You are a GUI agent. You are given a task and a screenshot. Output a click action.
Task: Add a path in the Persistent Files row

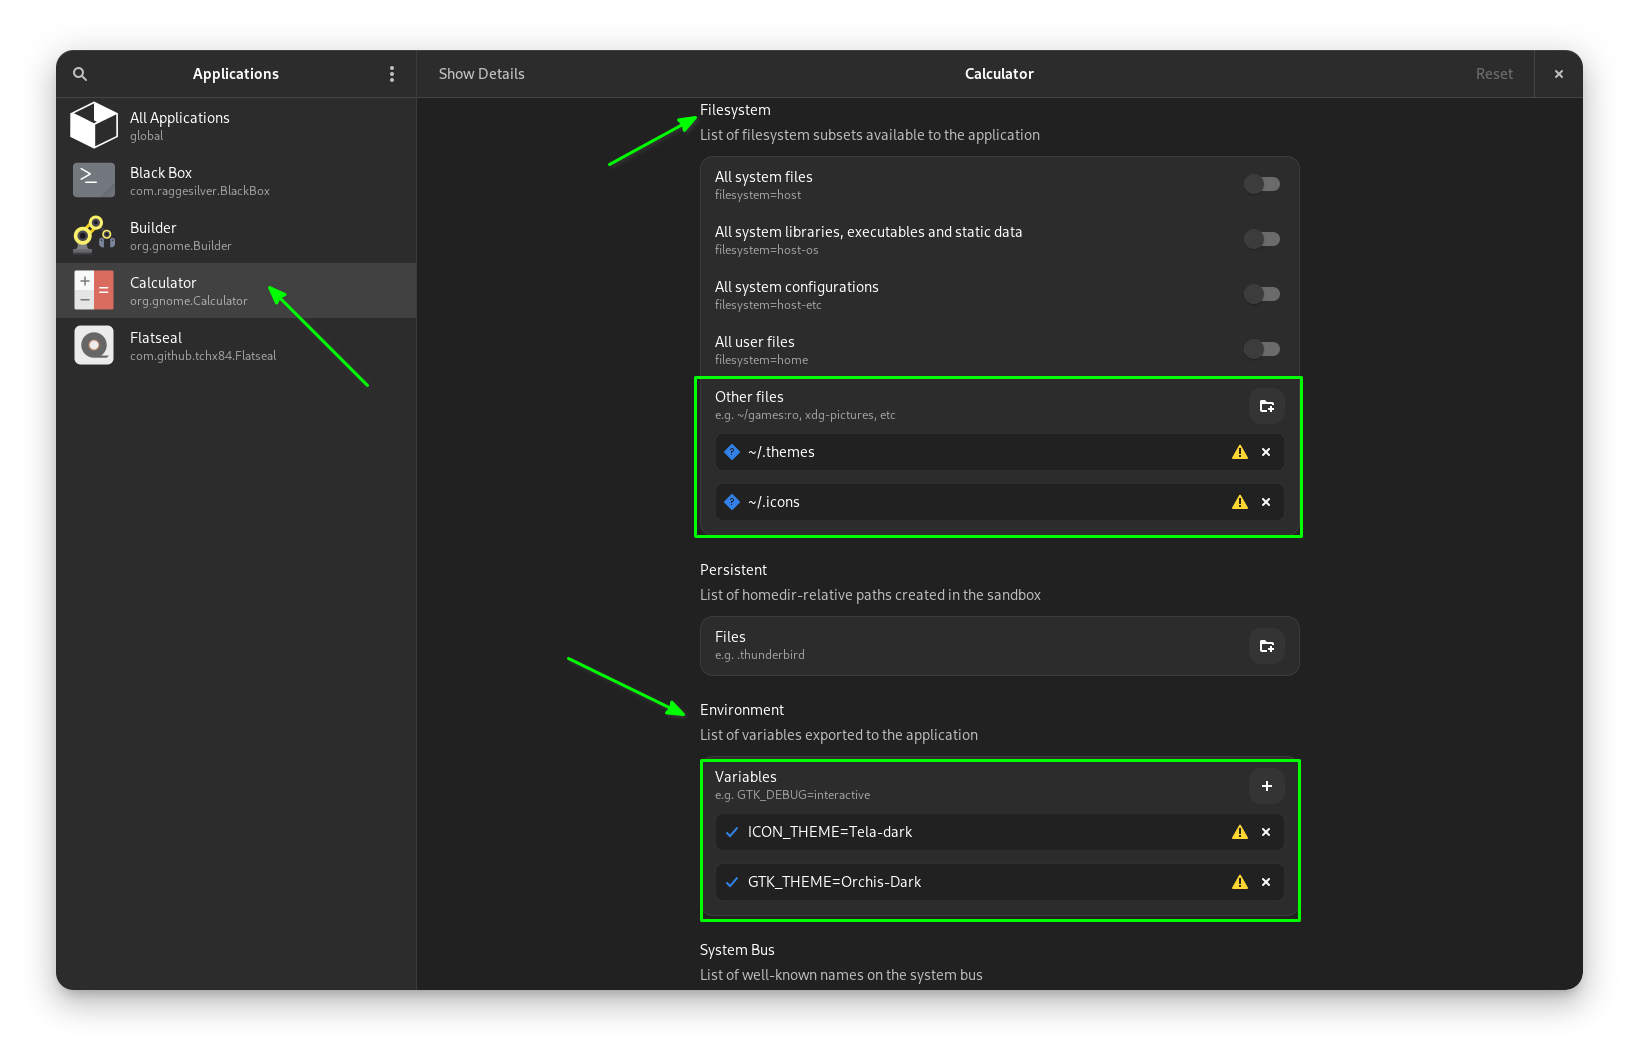pyautogui.click(x=1266, y=646)
